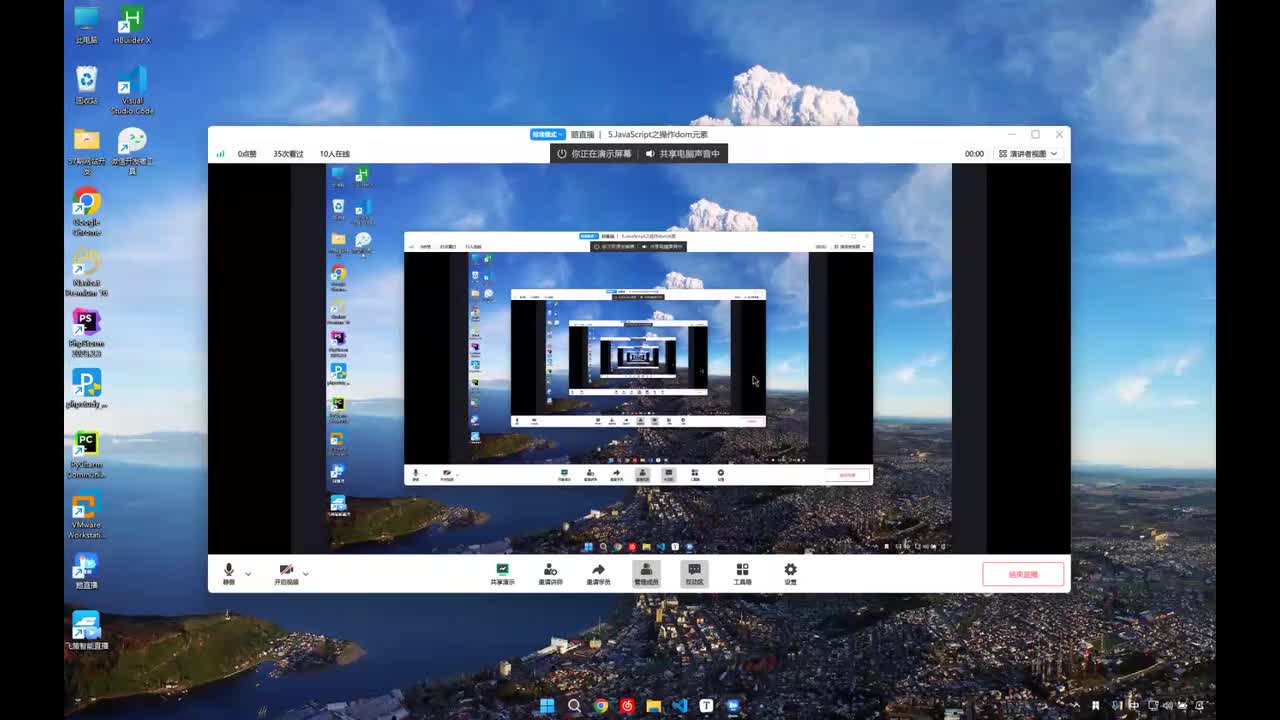Click the 0点赞 likes count
This screenshot has width=1280, height=720.
pyautogui.click(x=247, y=154)
